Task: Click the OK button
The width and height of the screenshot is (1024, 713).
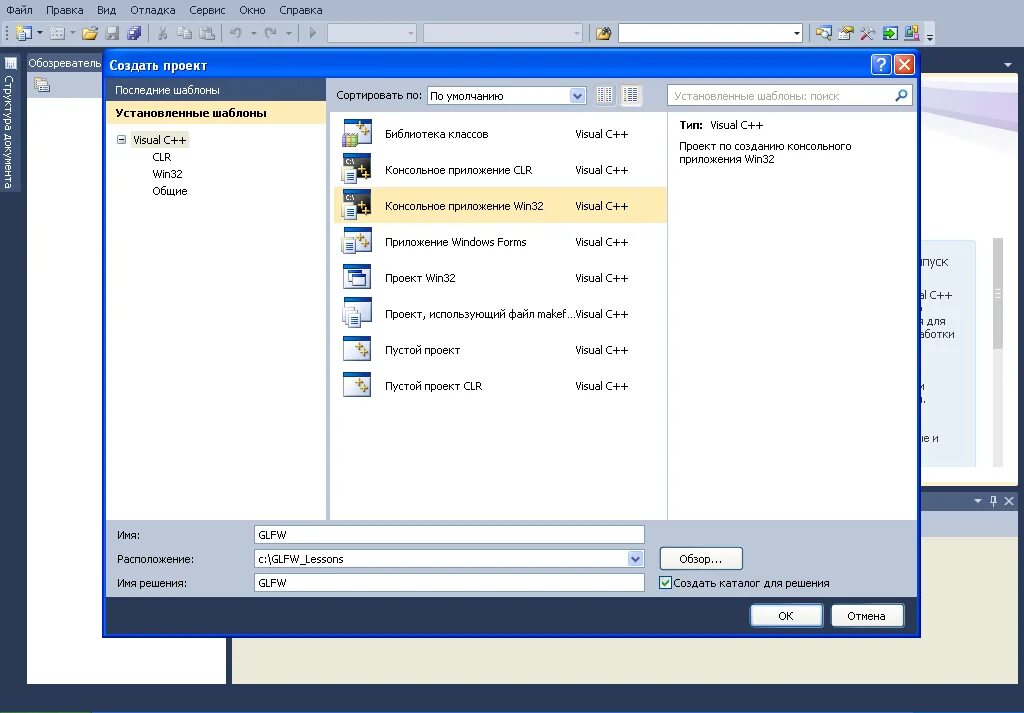Action: coord(786,616)
